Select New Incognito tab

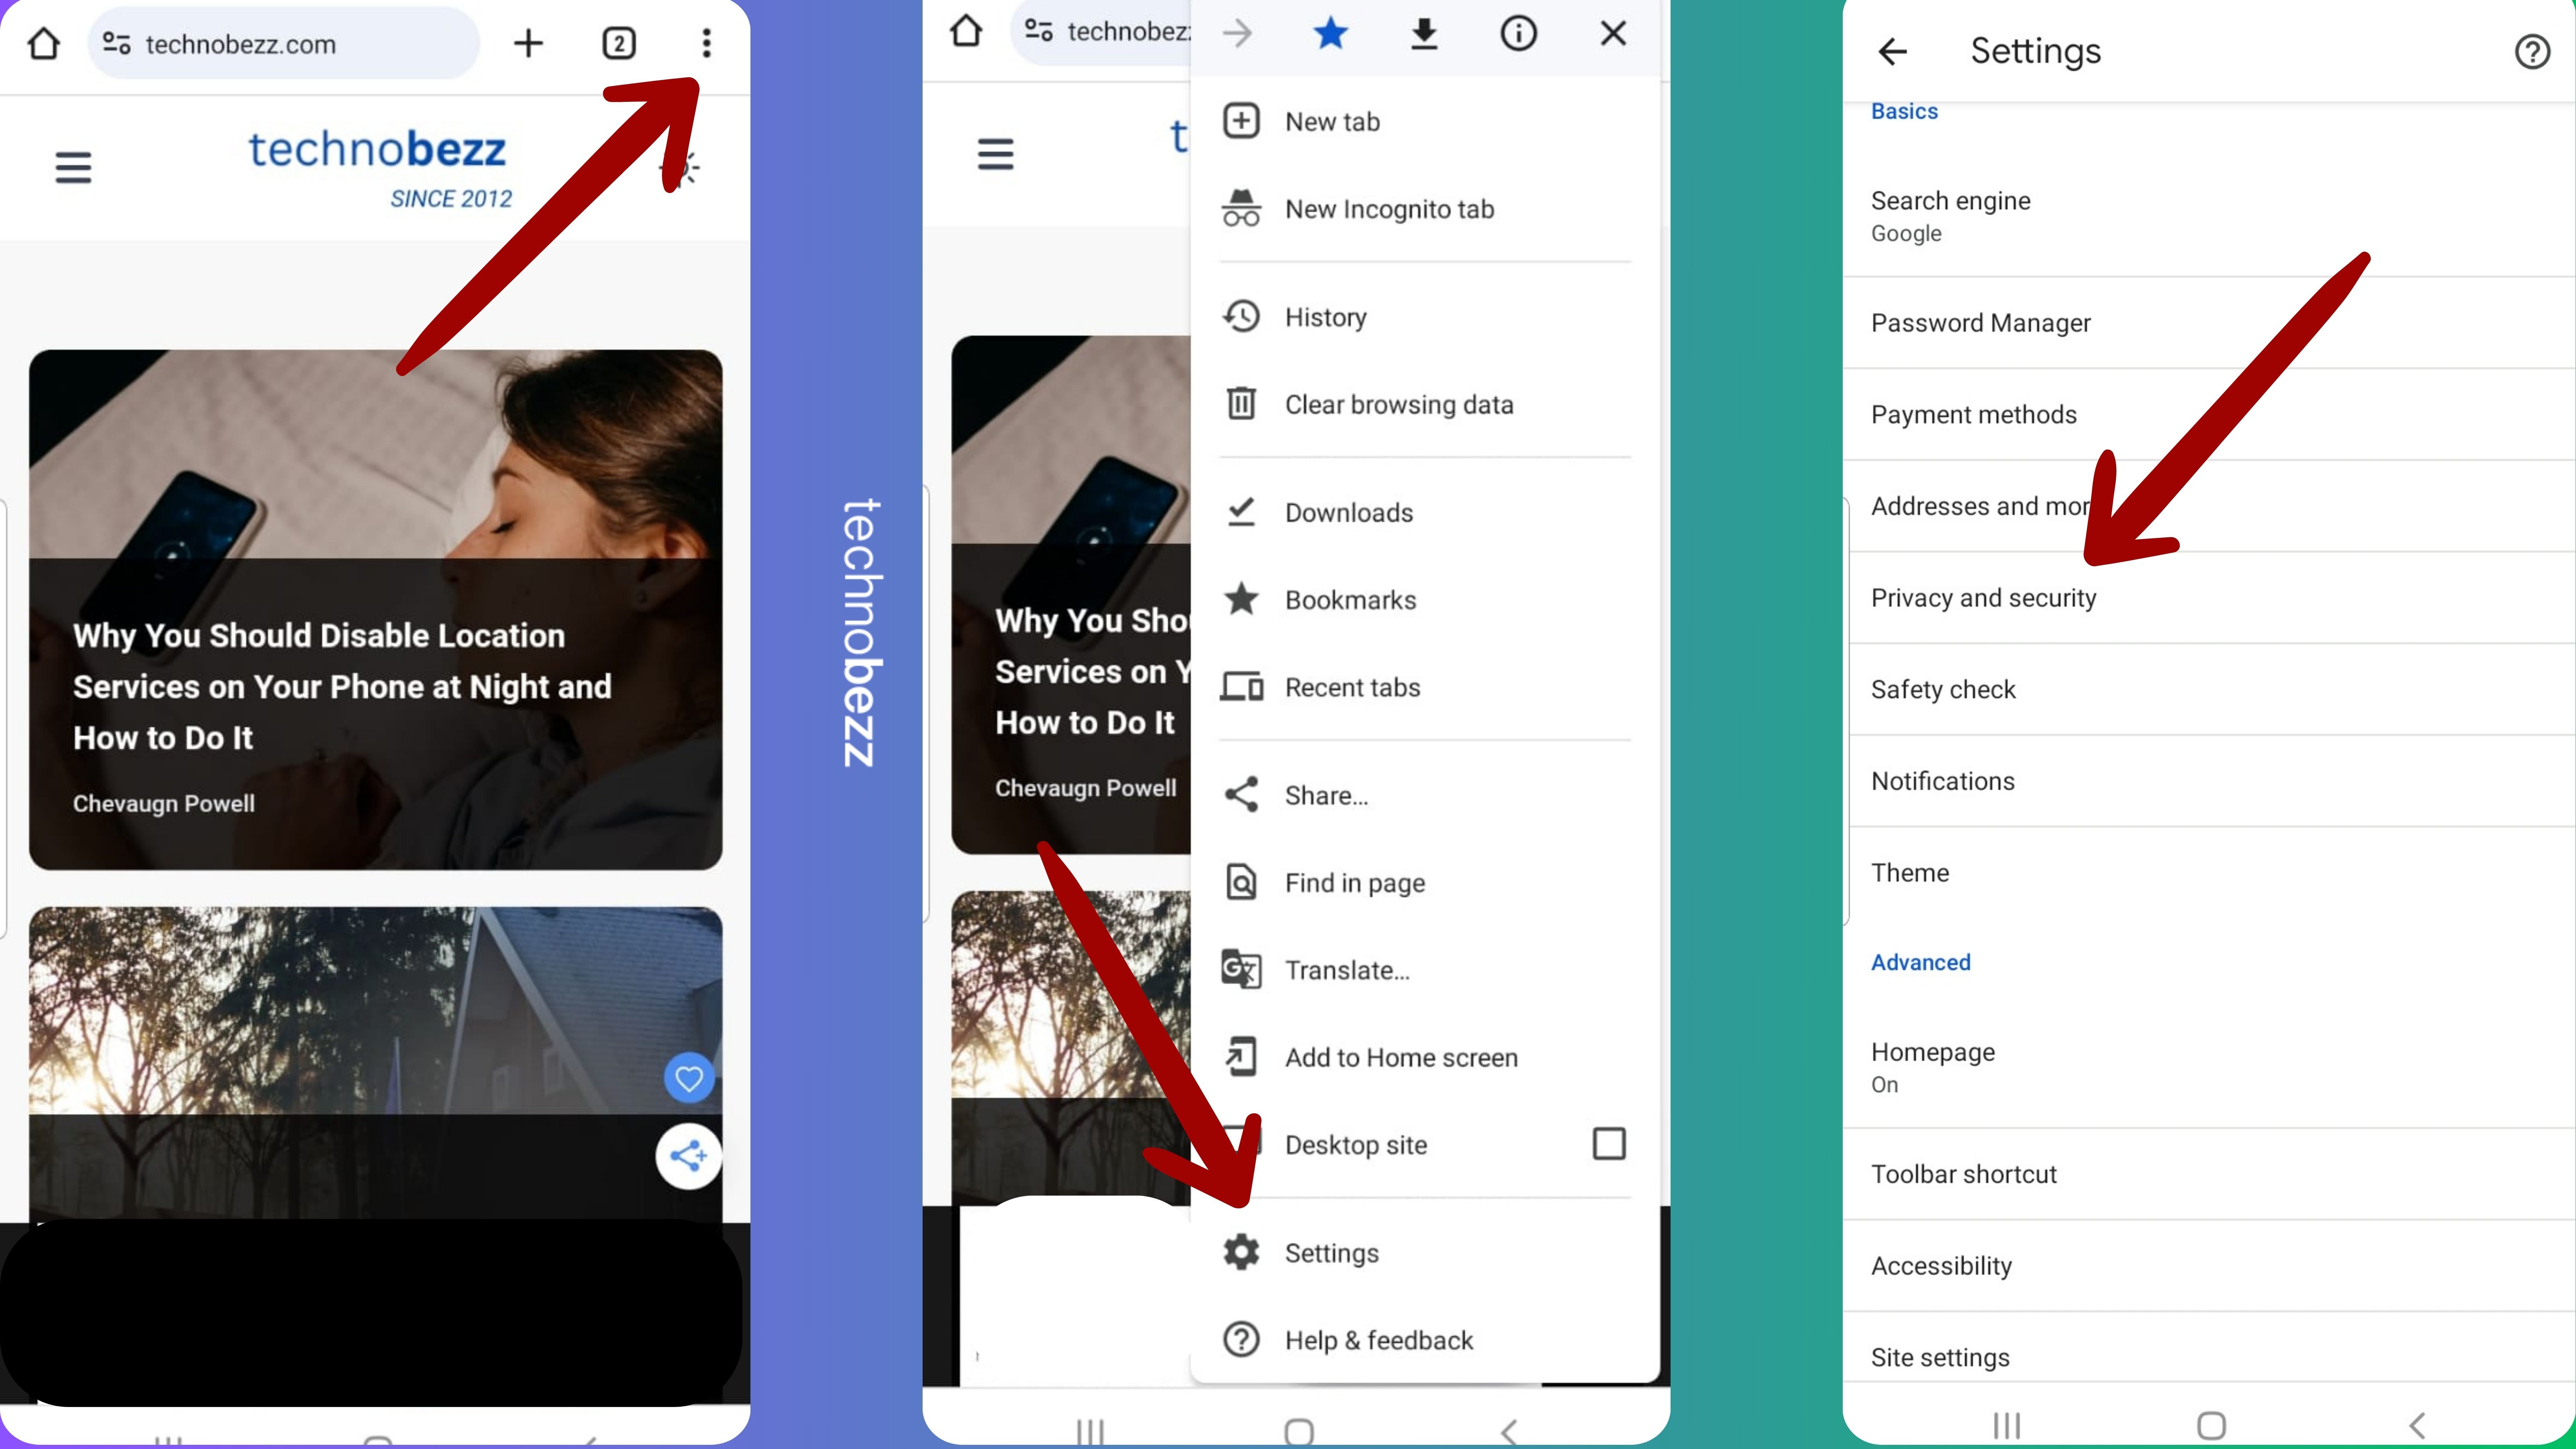pos(1425,209)
